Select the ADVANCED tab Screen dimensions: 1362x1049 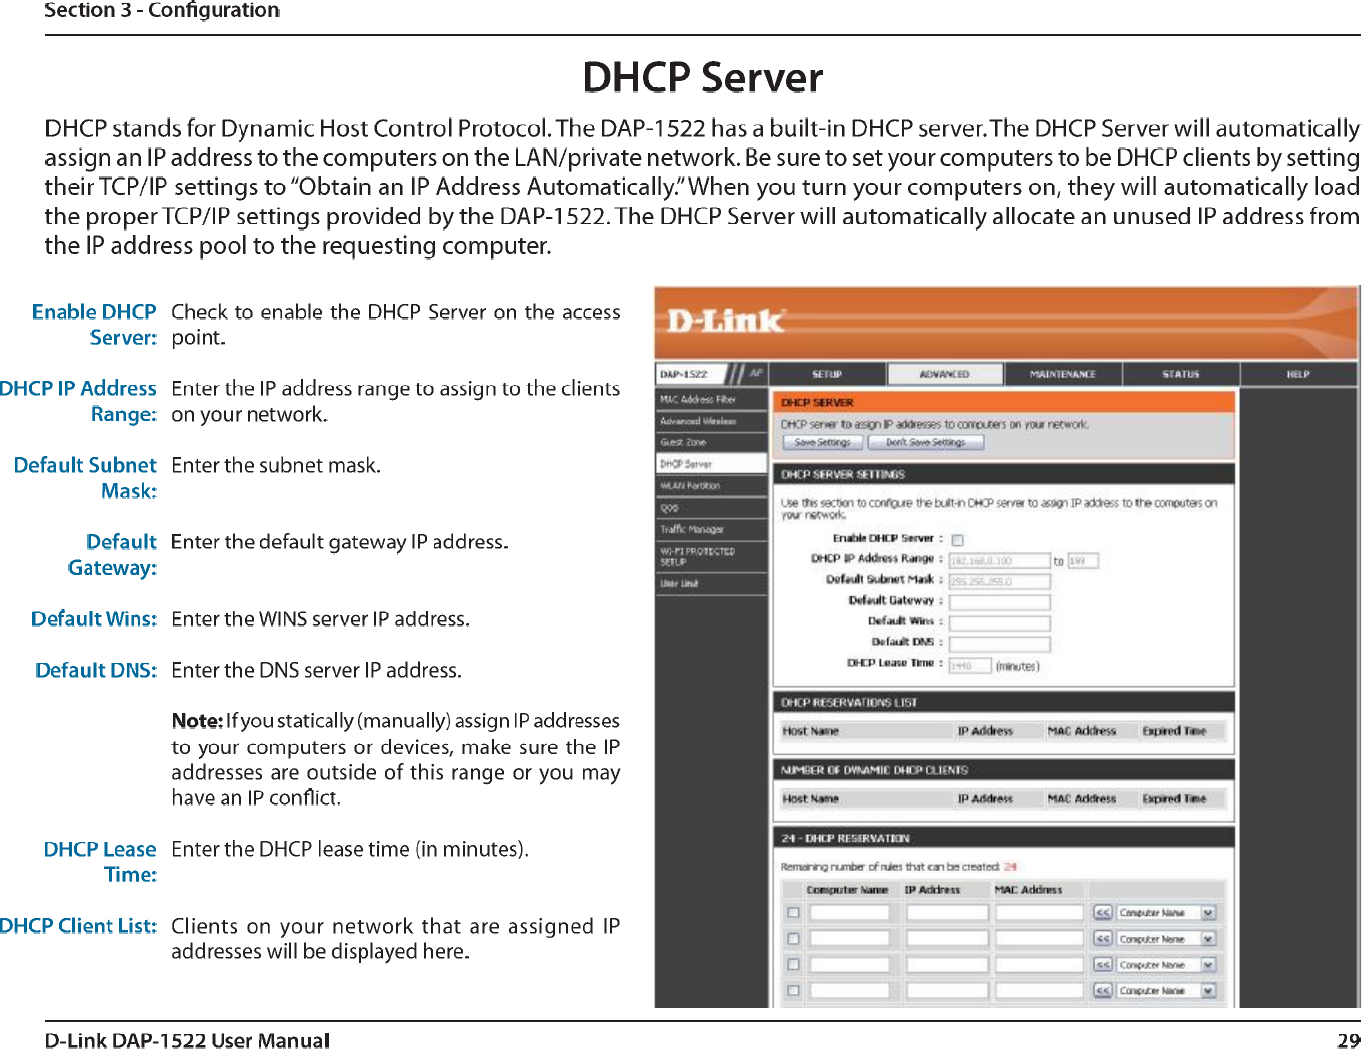click(944, 374)
